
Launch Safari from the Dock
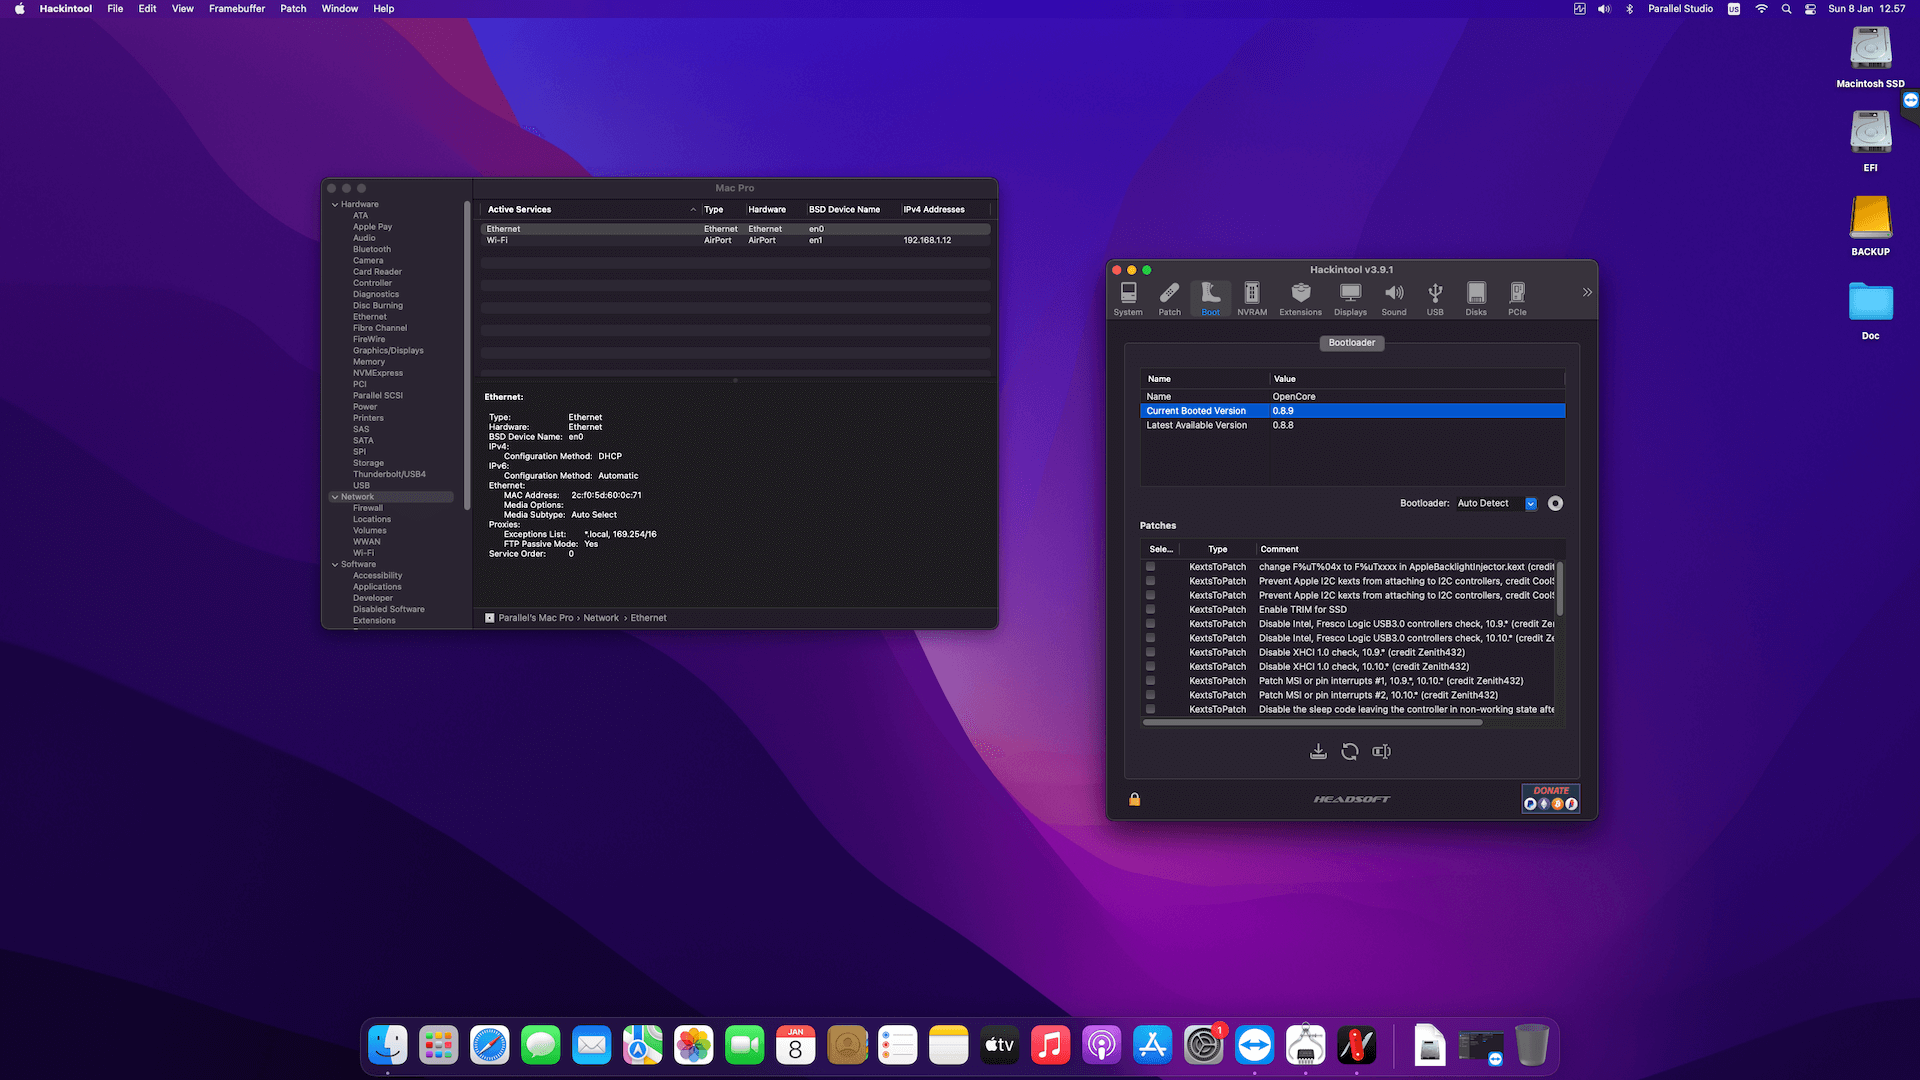[490, 1046]
